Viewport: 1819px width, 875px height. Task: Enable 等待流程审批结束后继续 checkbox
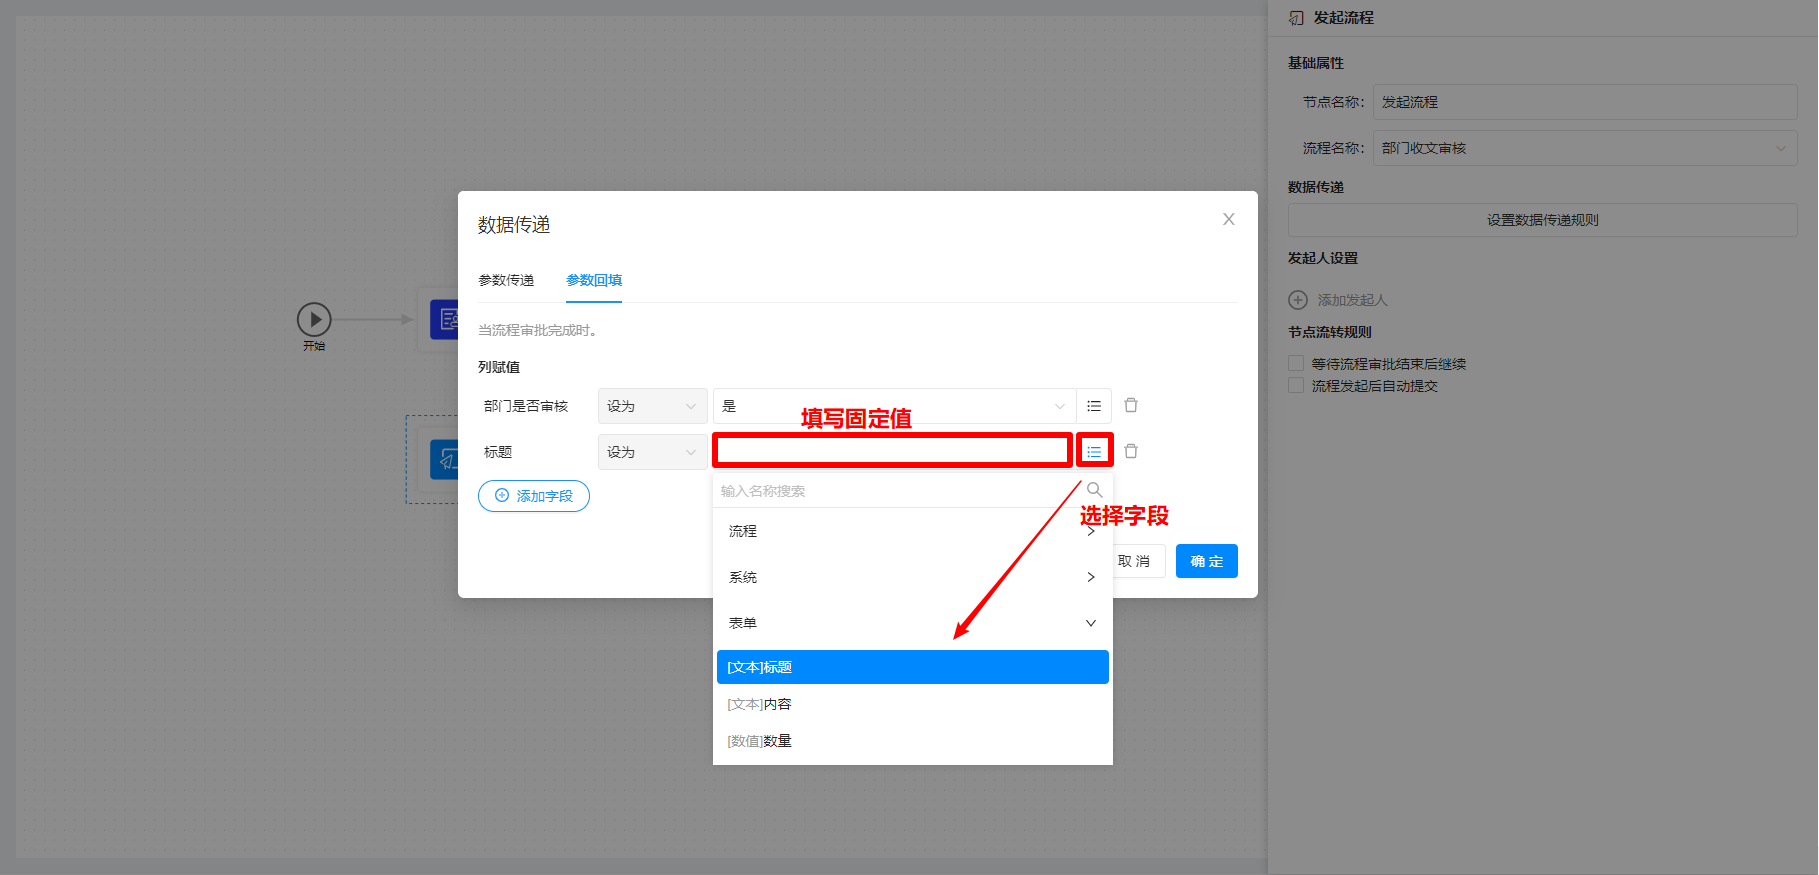pos(1296,363)
